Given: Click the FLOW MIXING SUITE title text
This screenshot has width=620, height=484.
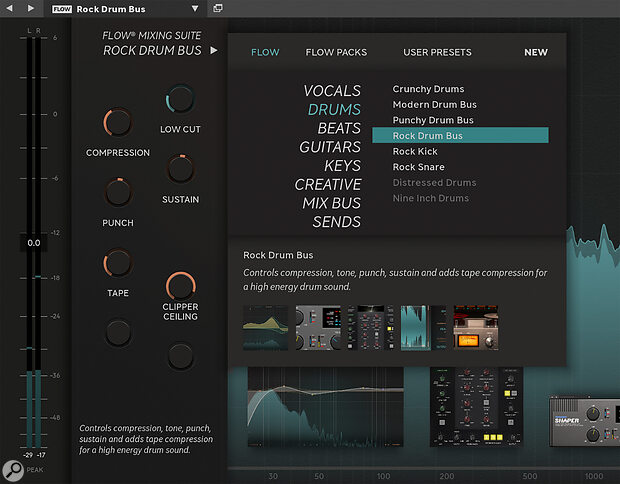Looking at the screenshot, I should pos(152,36).
